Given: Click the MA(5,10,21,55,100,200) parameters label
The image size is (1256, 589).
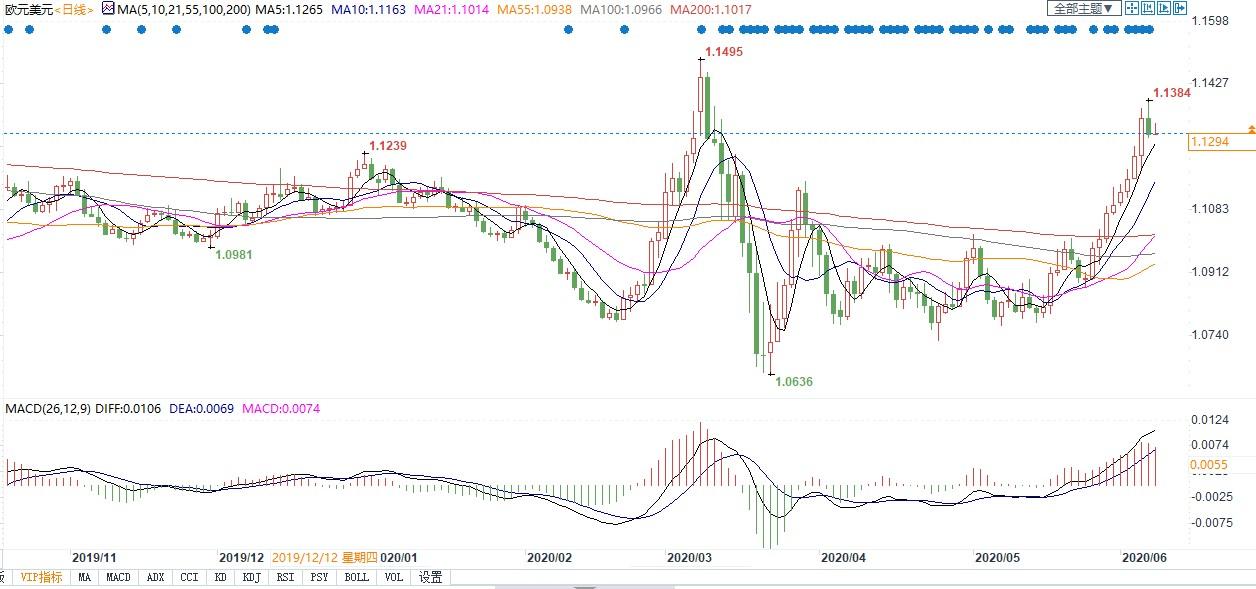Looking at the screenshot, I should [x=184, y=9].
